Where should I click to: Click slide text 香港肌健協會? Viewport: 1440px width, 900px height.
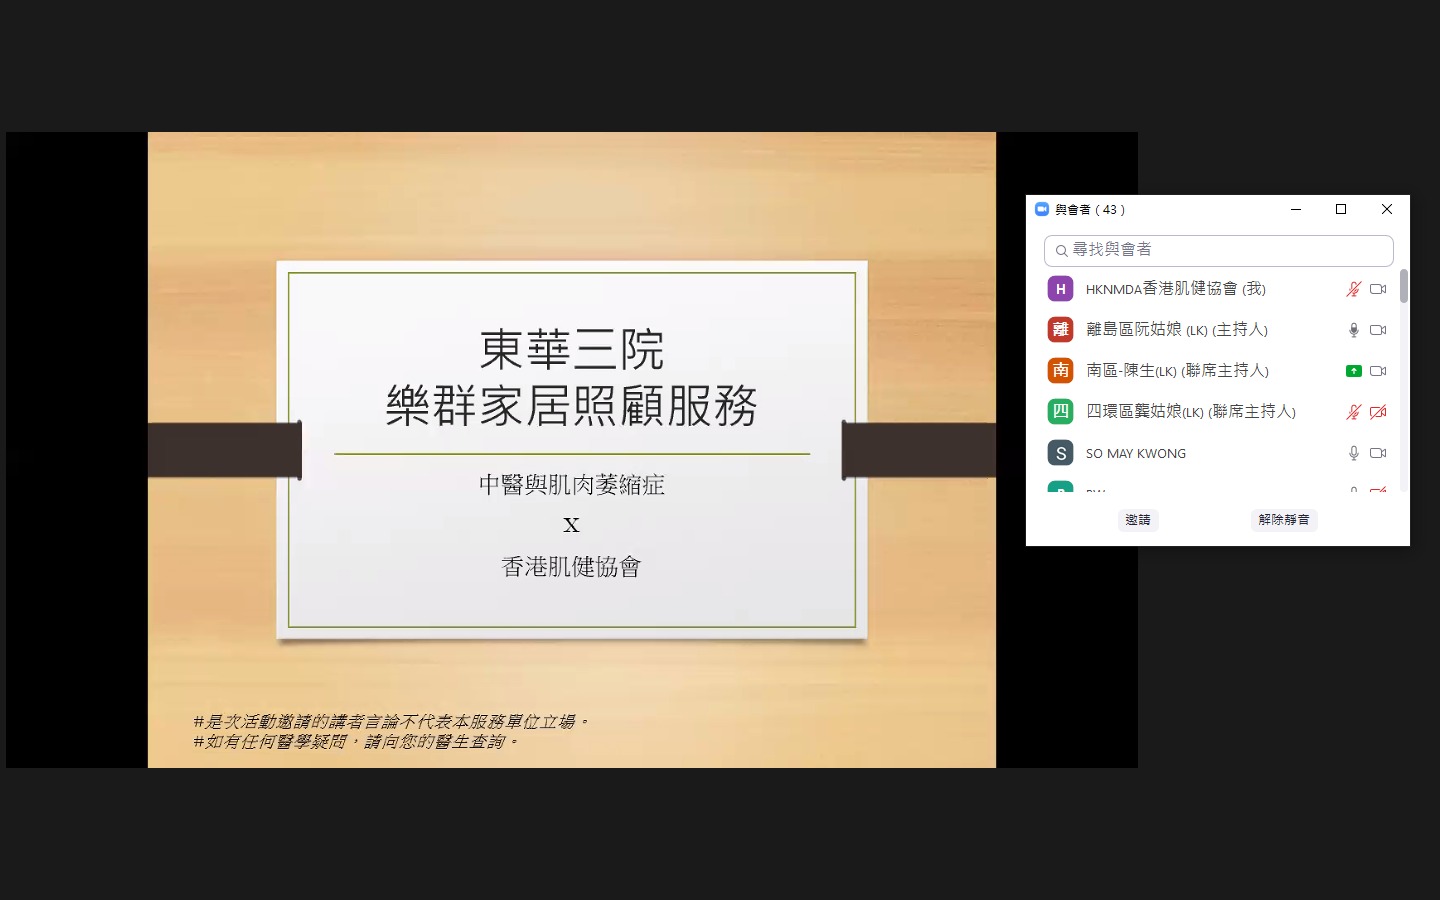coord(571,567)
